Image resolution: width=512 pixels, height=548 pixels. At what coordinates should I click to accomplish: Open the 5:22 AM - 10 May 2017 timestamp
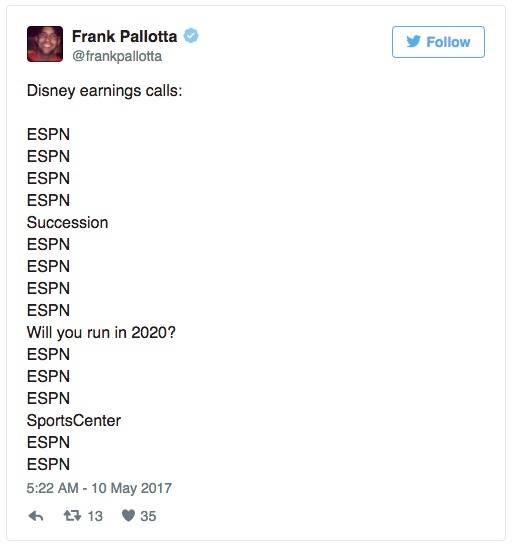click(x=99, y=488)
